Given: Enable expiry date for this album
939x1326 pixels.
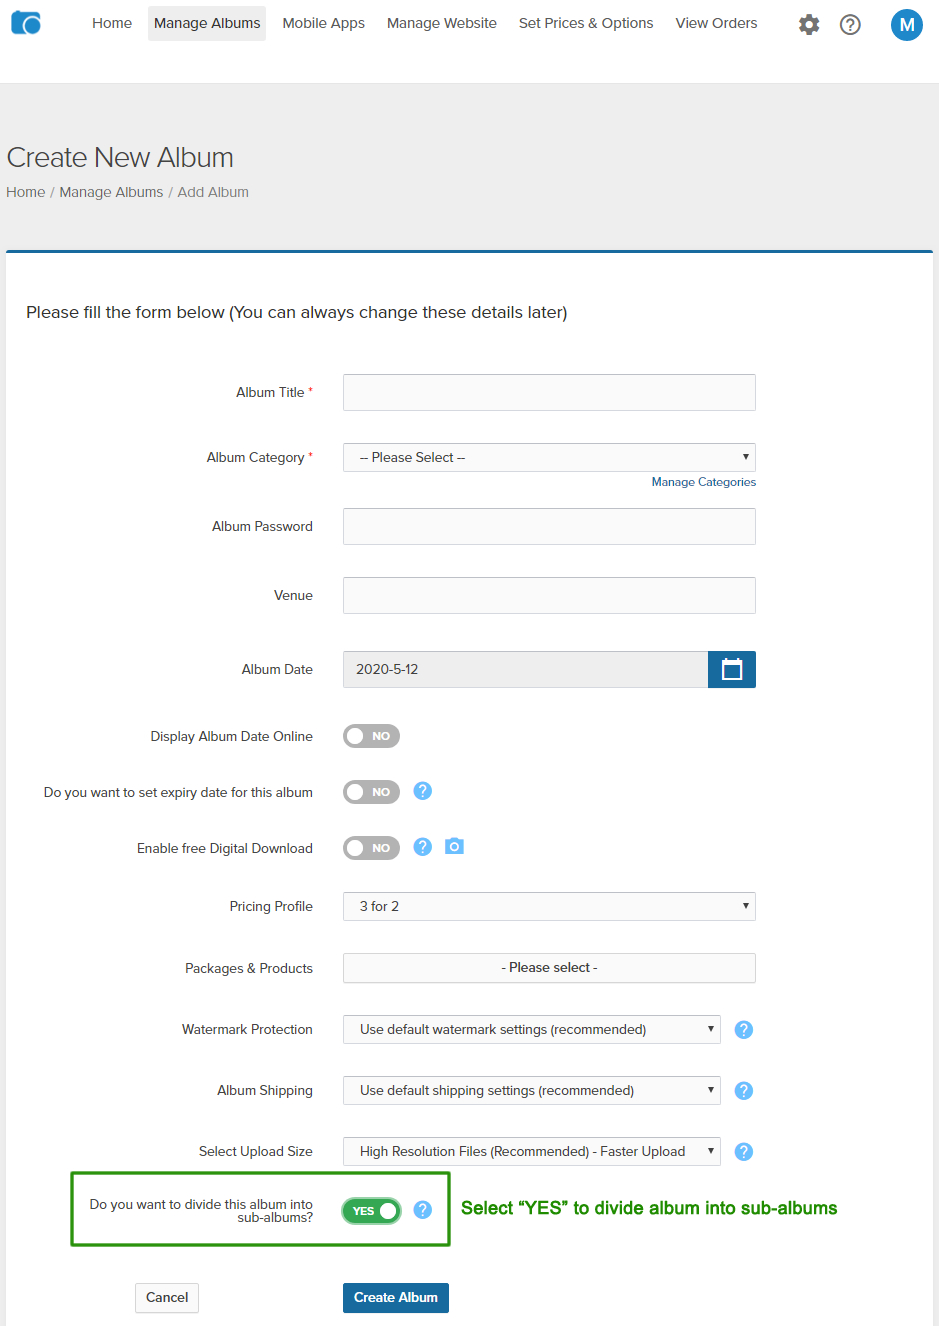Looking at the screenshot, I should pos(371,792).
